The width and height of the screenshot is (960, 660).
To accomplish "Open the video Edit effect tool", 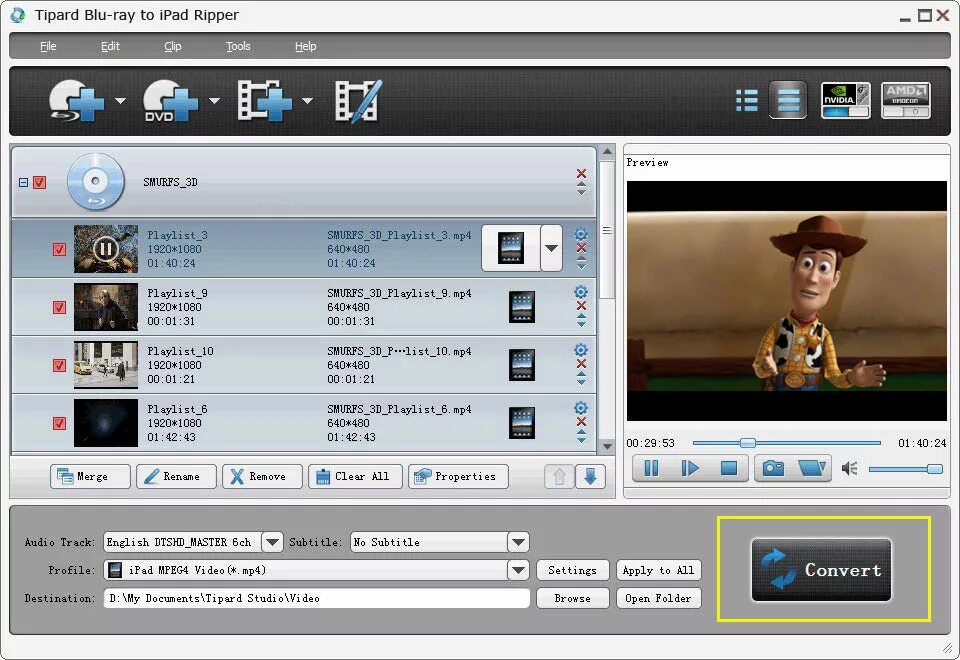I will tap(359, 101).
